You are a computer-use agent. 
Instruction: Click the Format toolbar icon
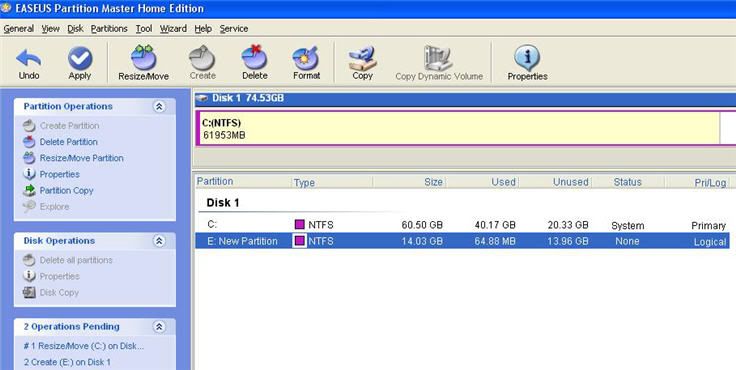tap(306, 58)
